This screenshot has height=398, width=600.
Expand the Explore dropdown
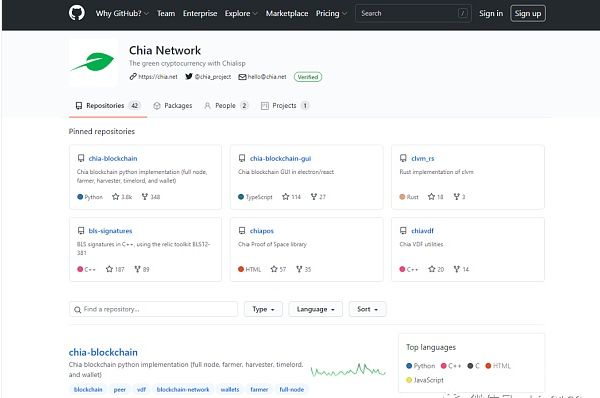(x=241, y=13)
